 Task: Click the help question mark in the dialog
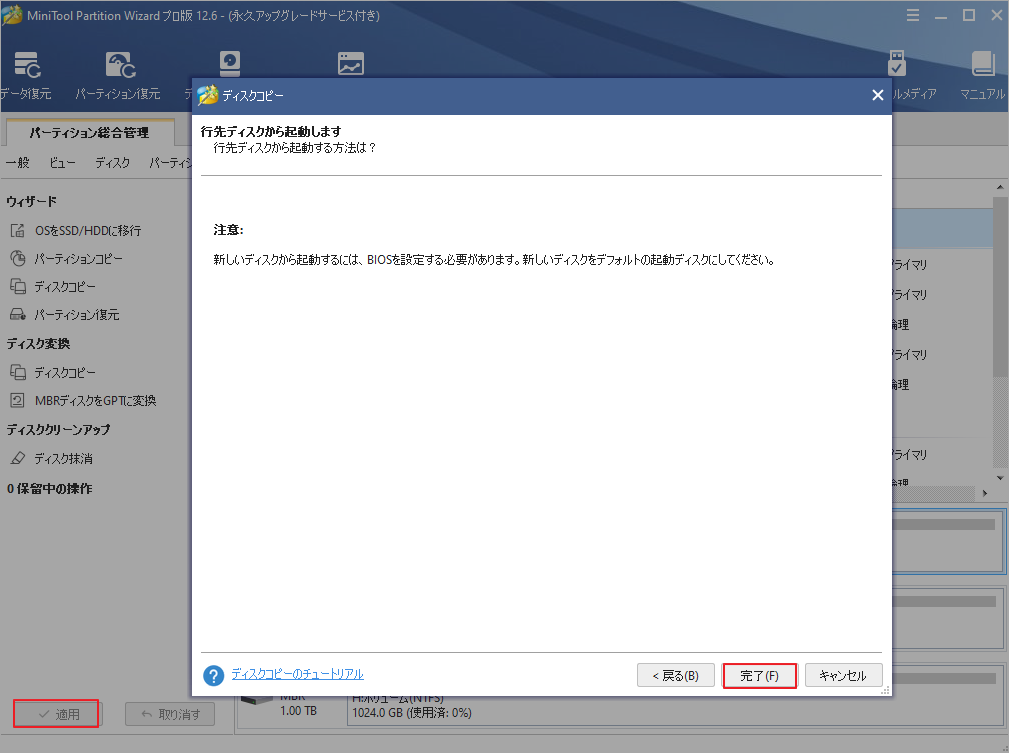212,674
